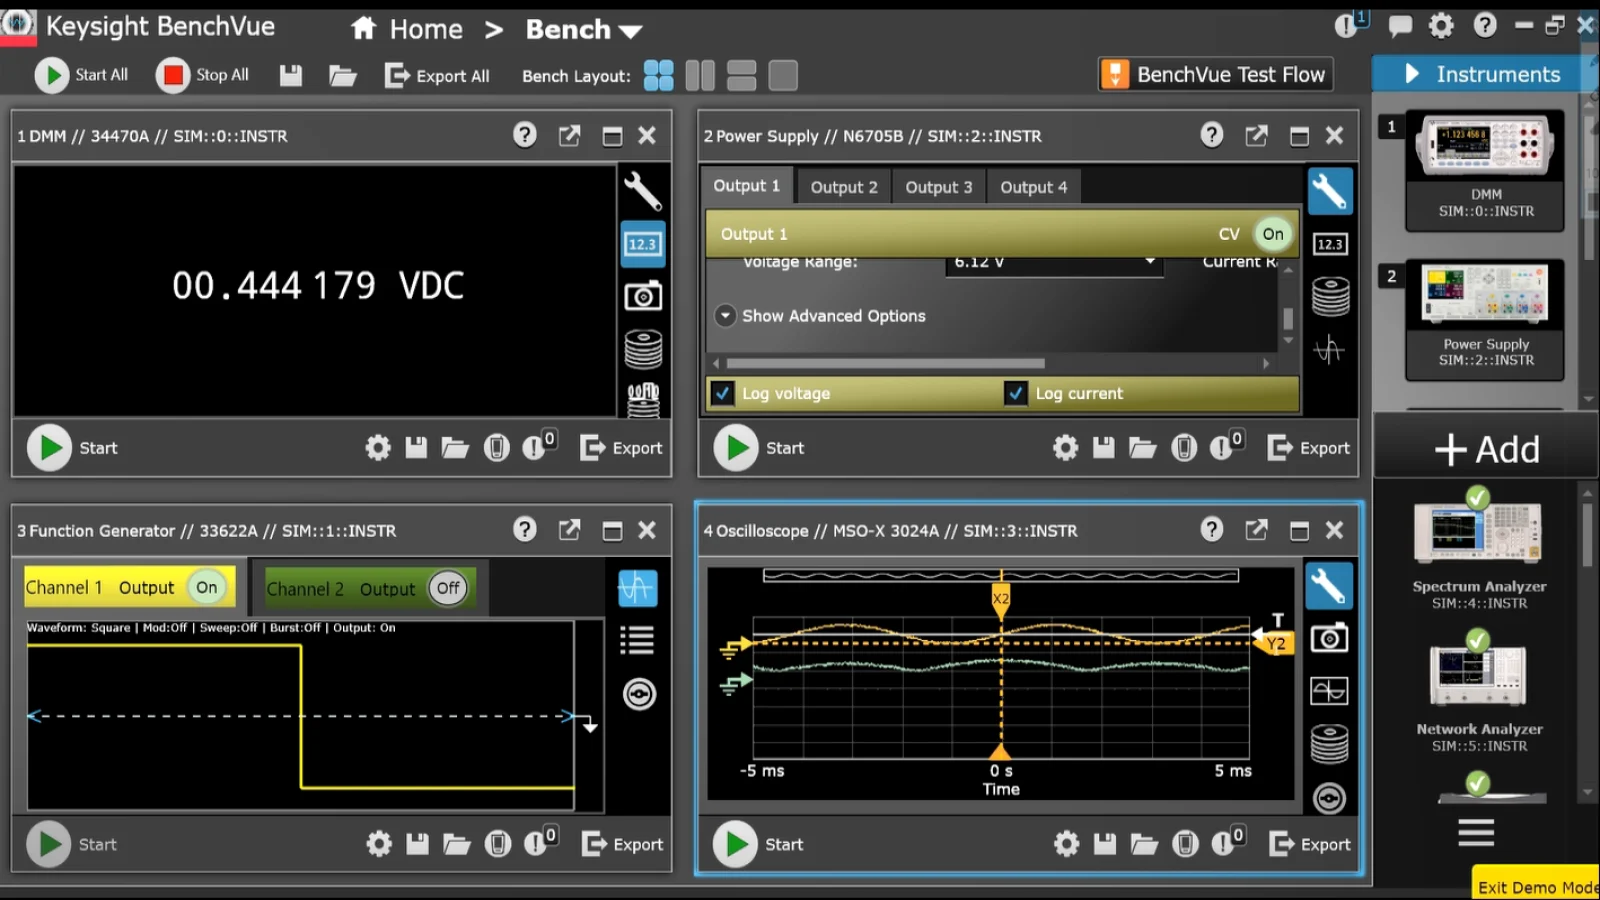
Task: Open a bench with the toolbar folder icon
Action: pyautogui.click(x=343, y=75)
